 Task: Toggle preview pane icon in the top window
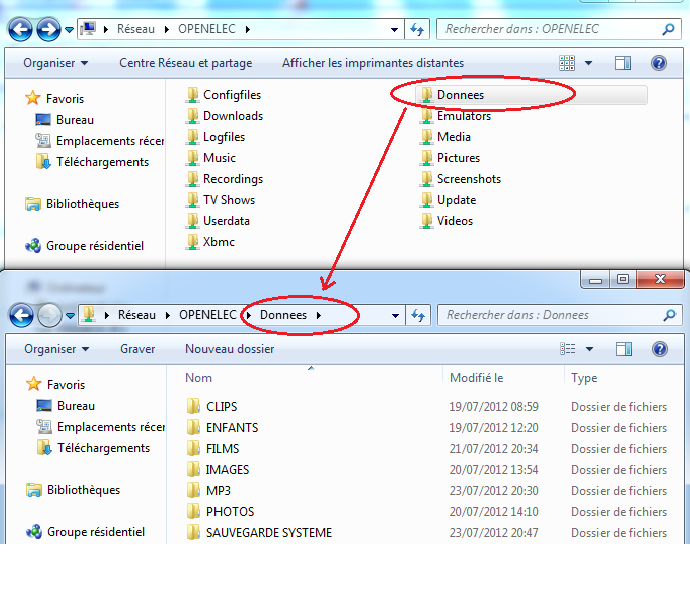pyautogui.click(x=623, y=63)
